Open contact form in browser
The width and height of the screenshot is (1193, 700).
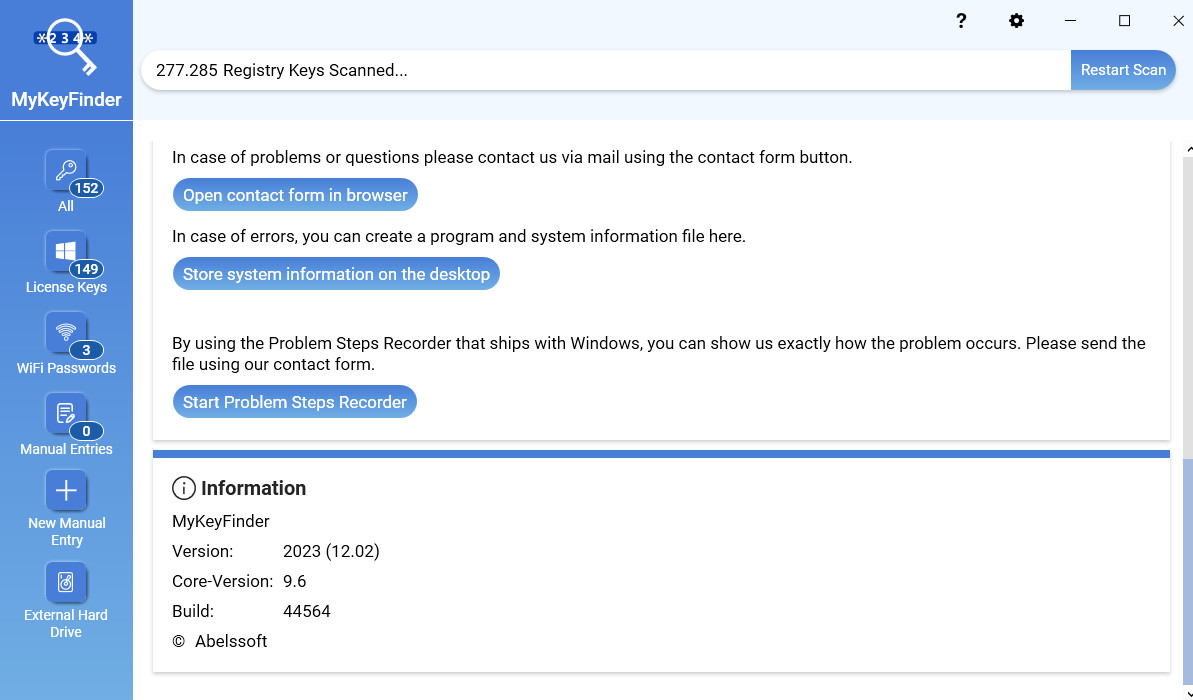click(295, 195)
